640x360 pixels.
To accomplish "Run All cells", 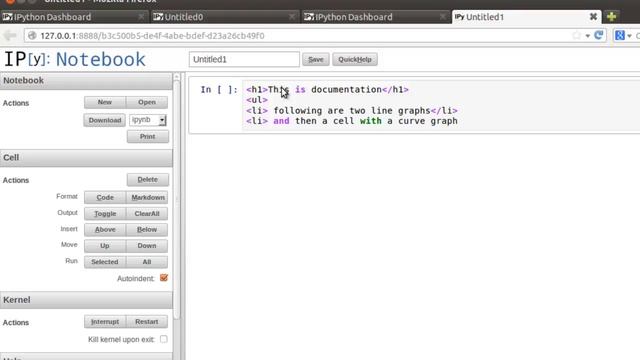I will tap(147, 262).
